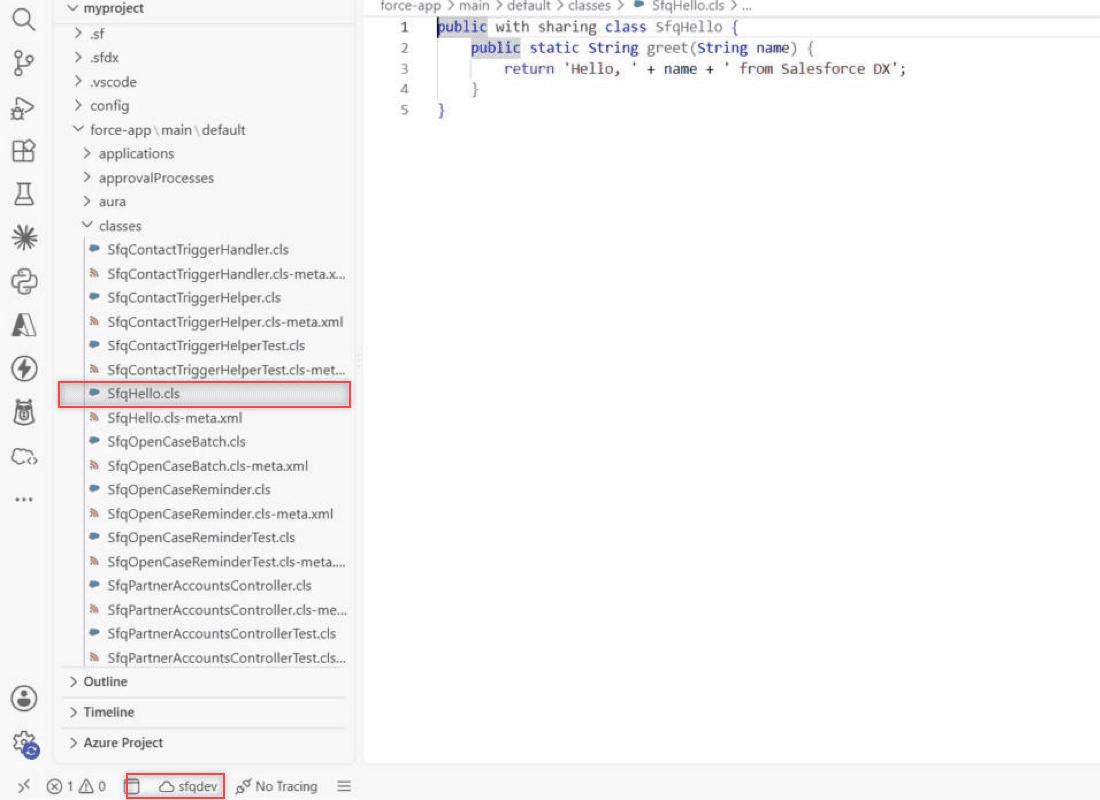The image size is (1100, 800).
Task: Show additional views via three dots
Action: click(x=24, y=500)
